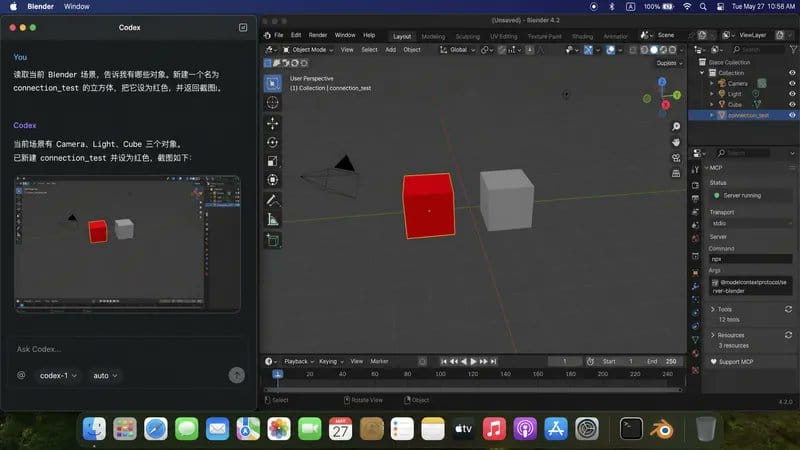Click the @ mention icon in Codex
The height and width of the screenshot is (450, 800).
coord(21,376)
